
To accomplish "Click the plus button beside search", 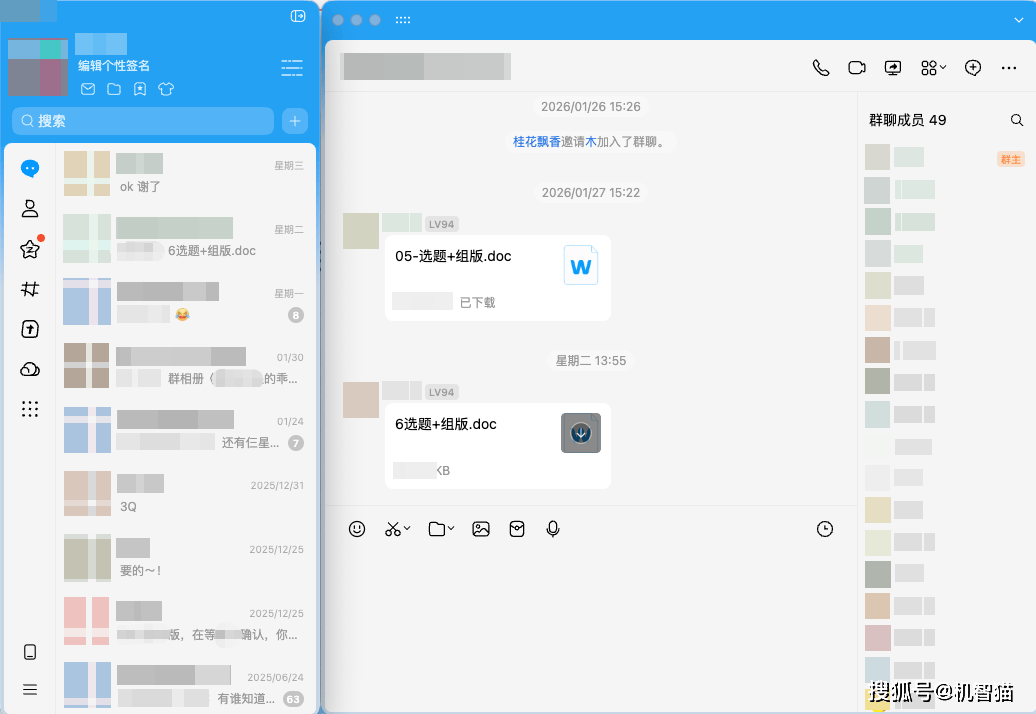I will click(x=295, y=121).
